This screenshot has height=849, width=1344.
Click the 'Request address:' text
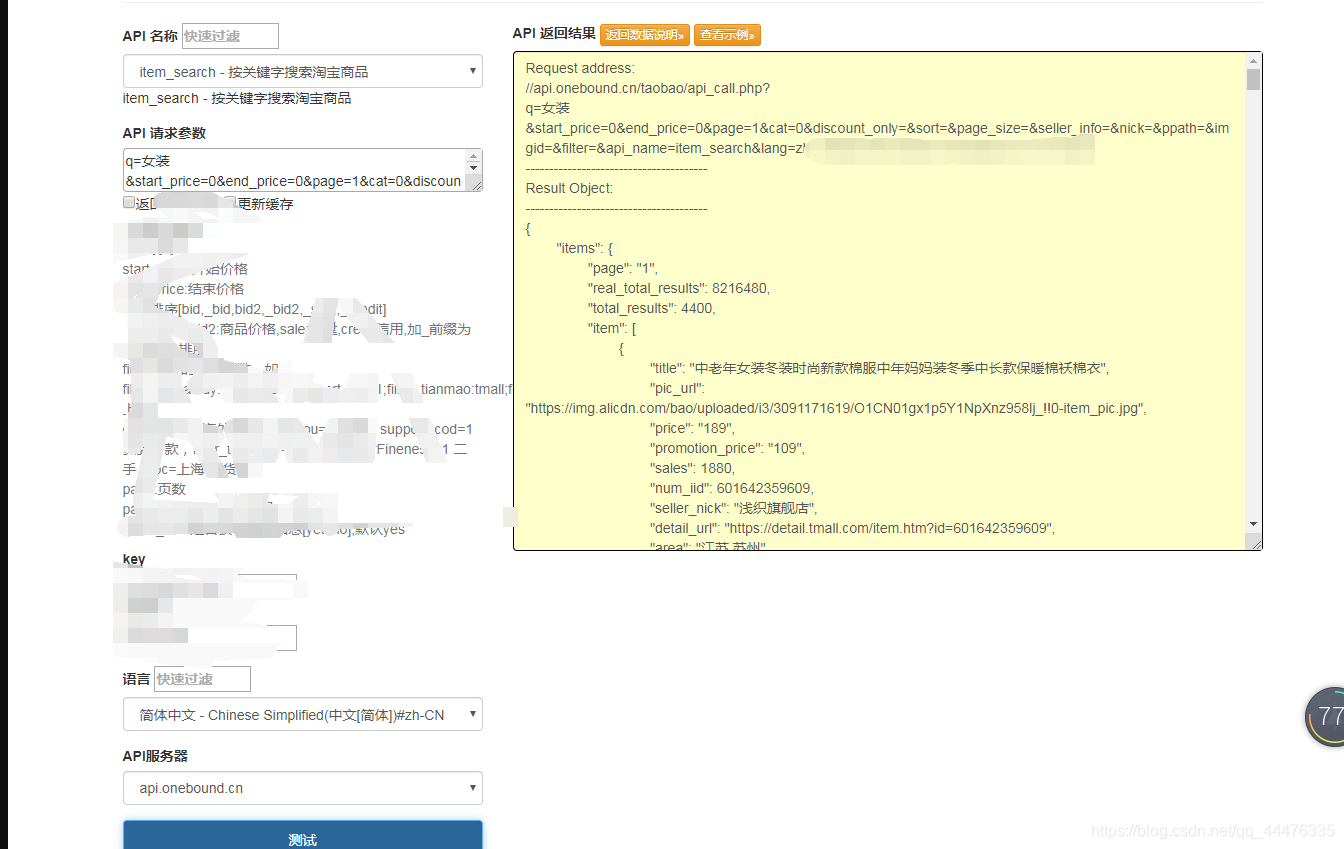point(580,68)
